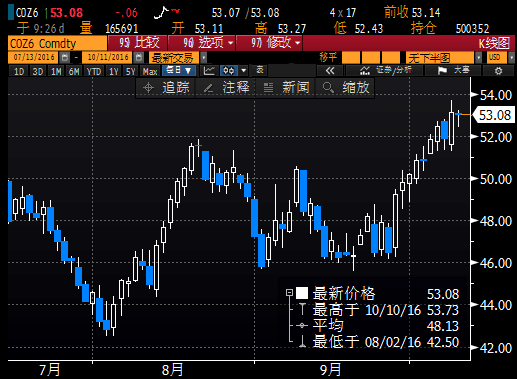Open the table view (表) icon

pos(260,70)
